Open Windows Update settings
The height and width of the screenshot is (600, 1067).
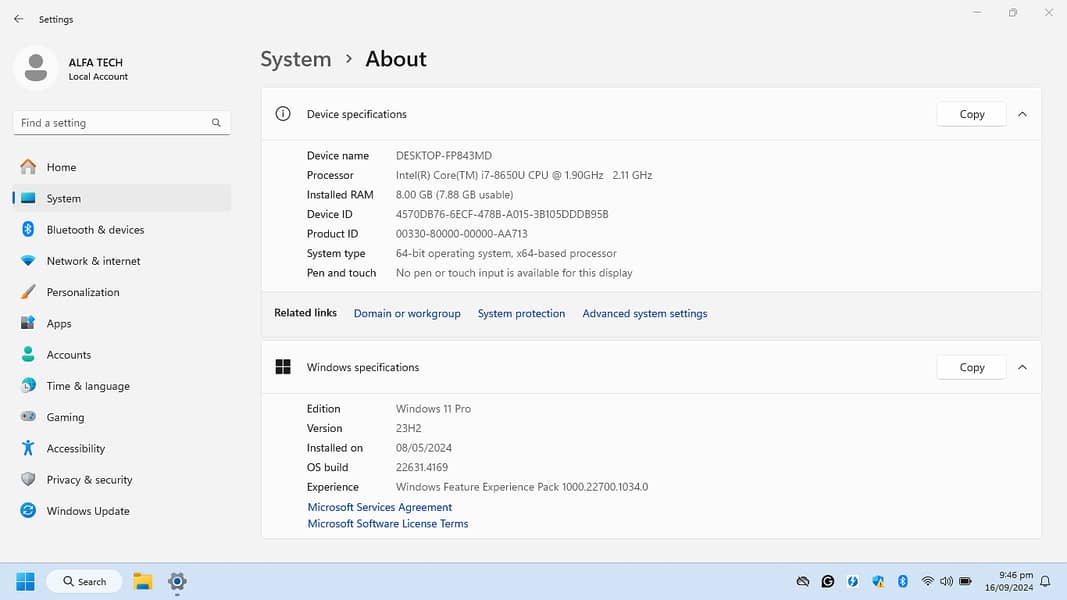pos(88,511)
